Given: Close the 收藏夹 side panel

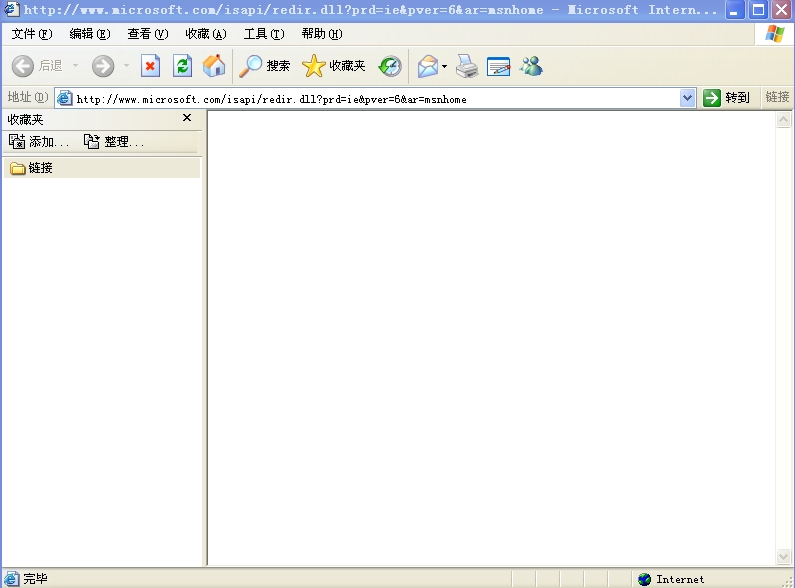Looking at the screenshot, I should coord(186,118).
